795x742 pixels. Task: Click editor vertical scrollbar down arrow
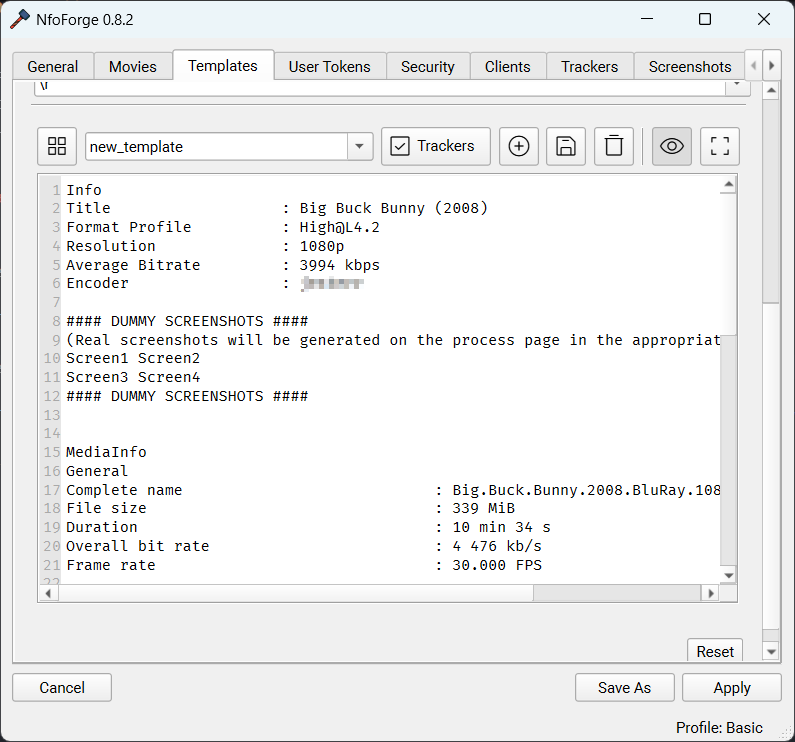coord(729,575)
